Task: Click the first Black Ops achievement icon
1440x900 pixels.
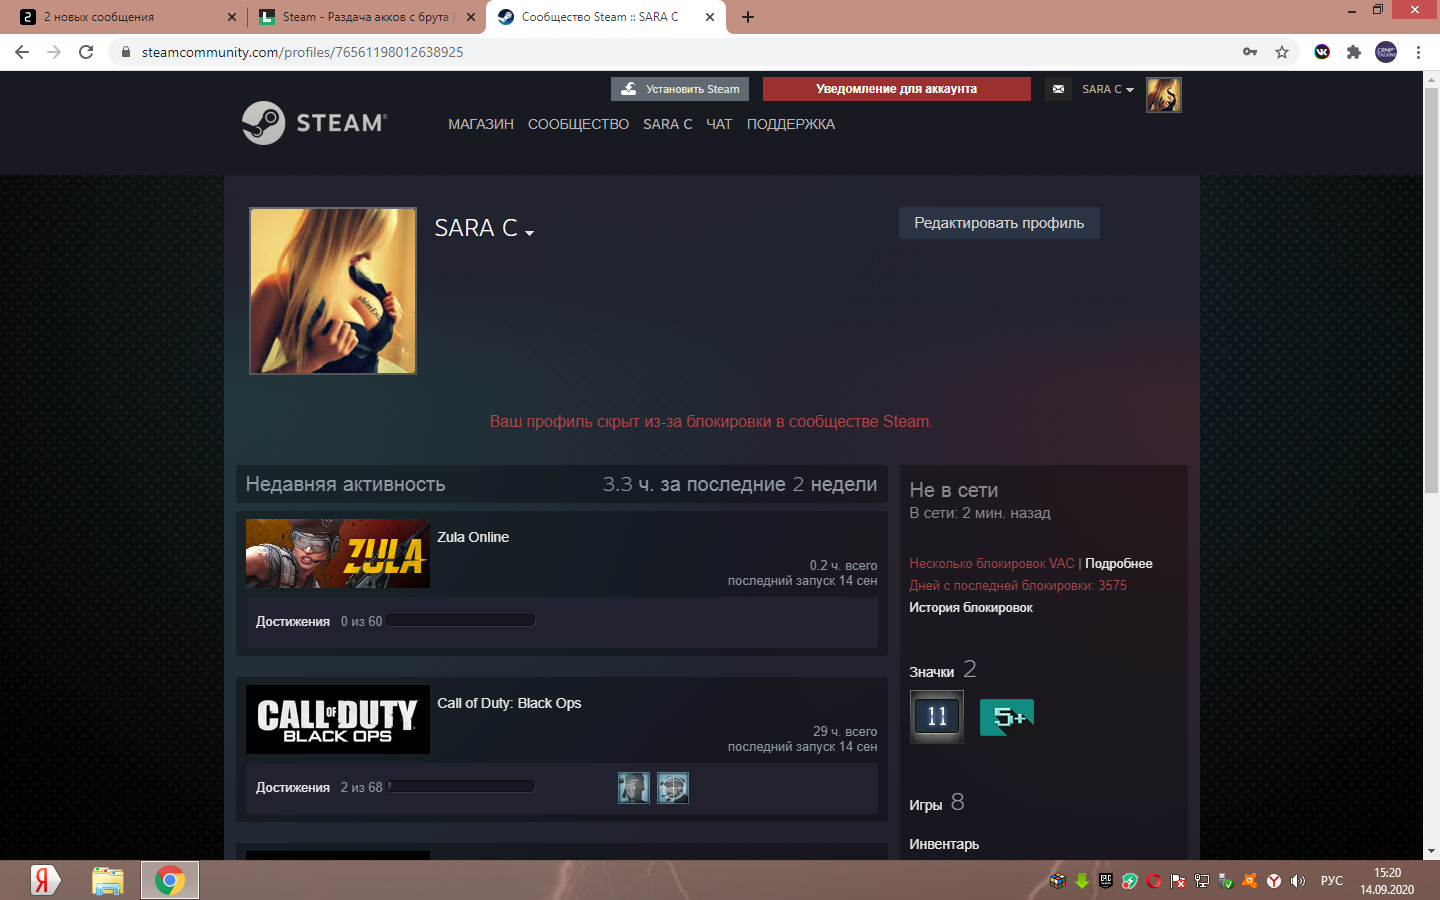Action: coord(634,788)
